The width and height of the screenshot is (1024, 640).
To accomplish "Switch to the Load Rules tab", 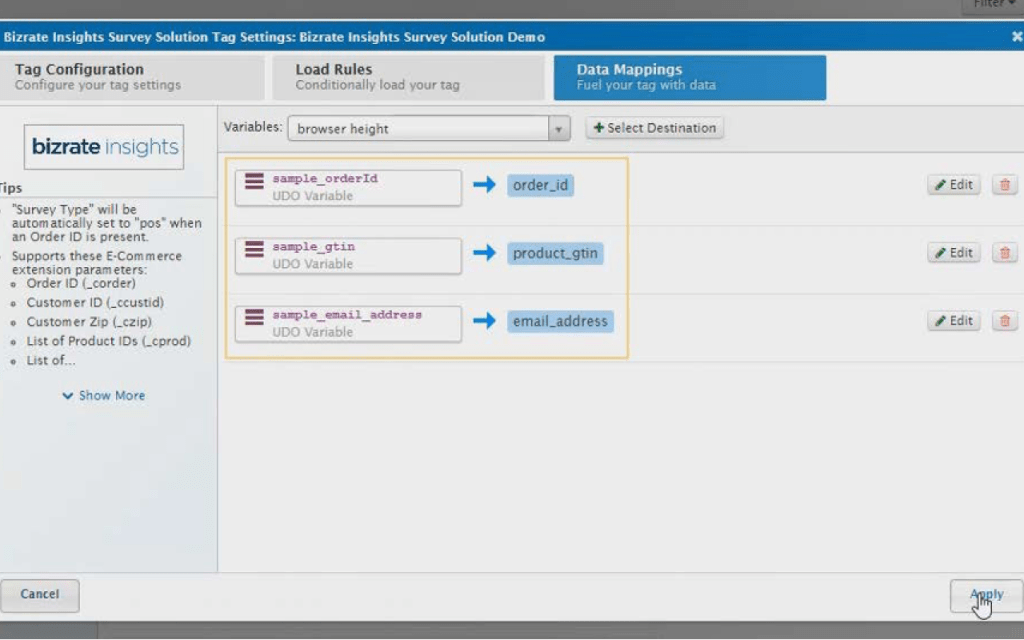I will pos(408,77).
